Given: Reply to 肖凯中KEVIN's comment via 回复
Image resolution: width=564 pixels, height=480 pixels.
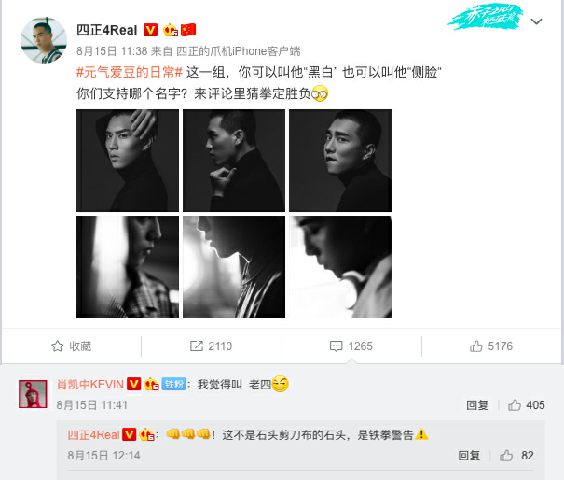Looking at the screenshot, I should (x=477, y=405).
